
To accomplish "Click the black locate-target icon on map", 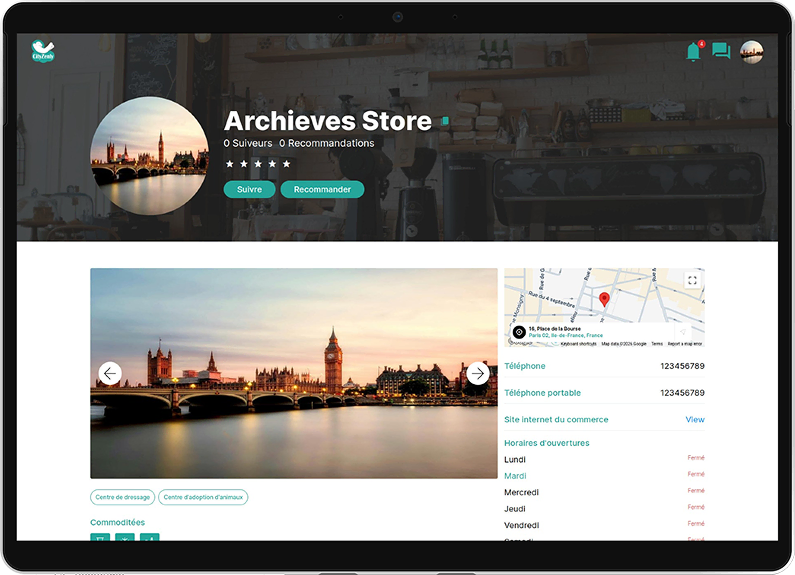I will (x=519, y=332).
